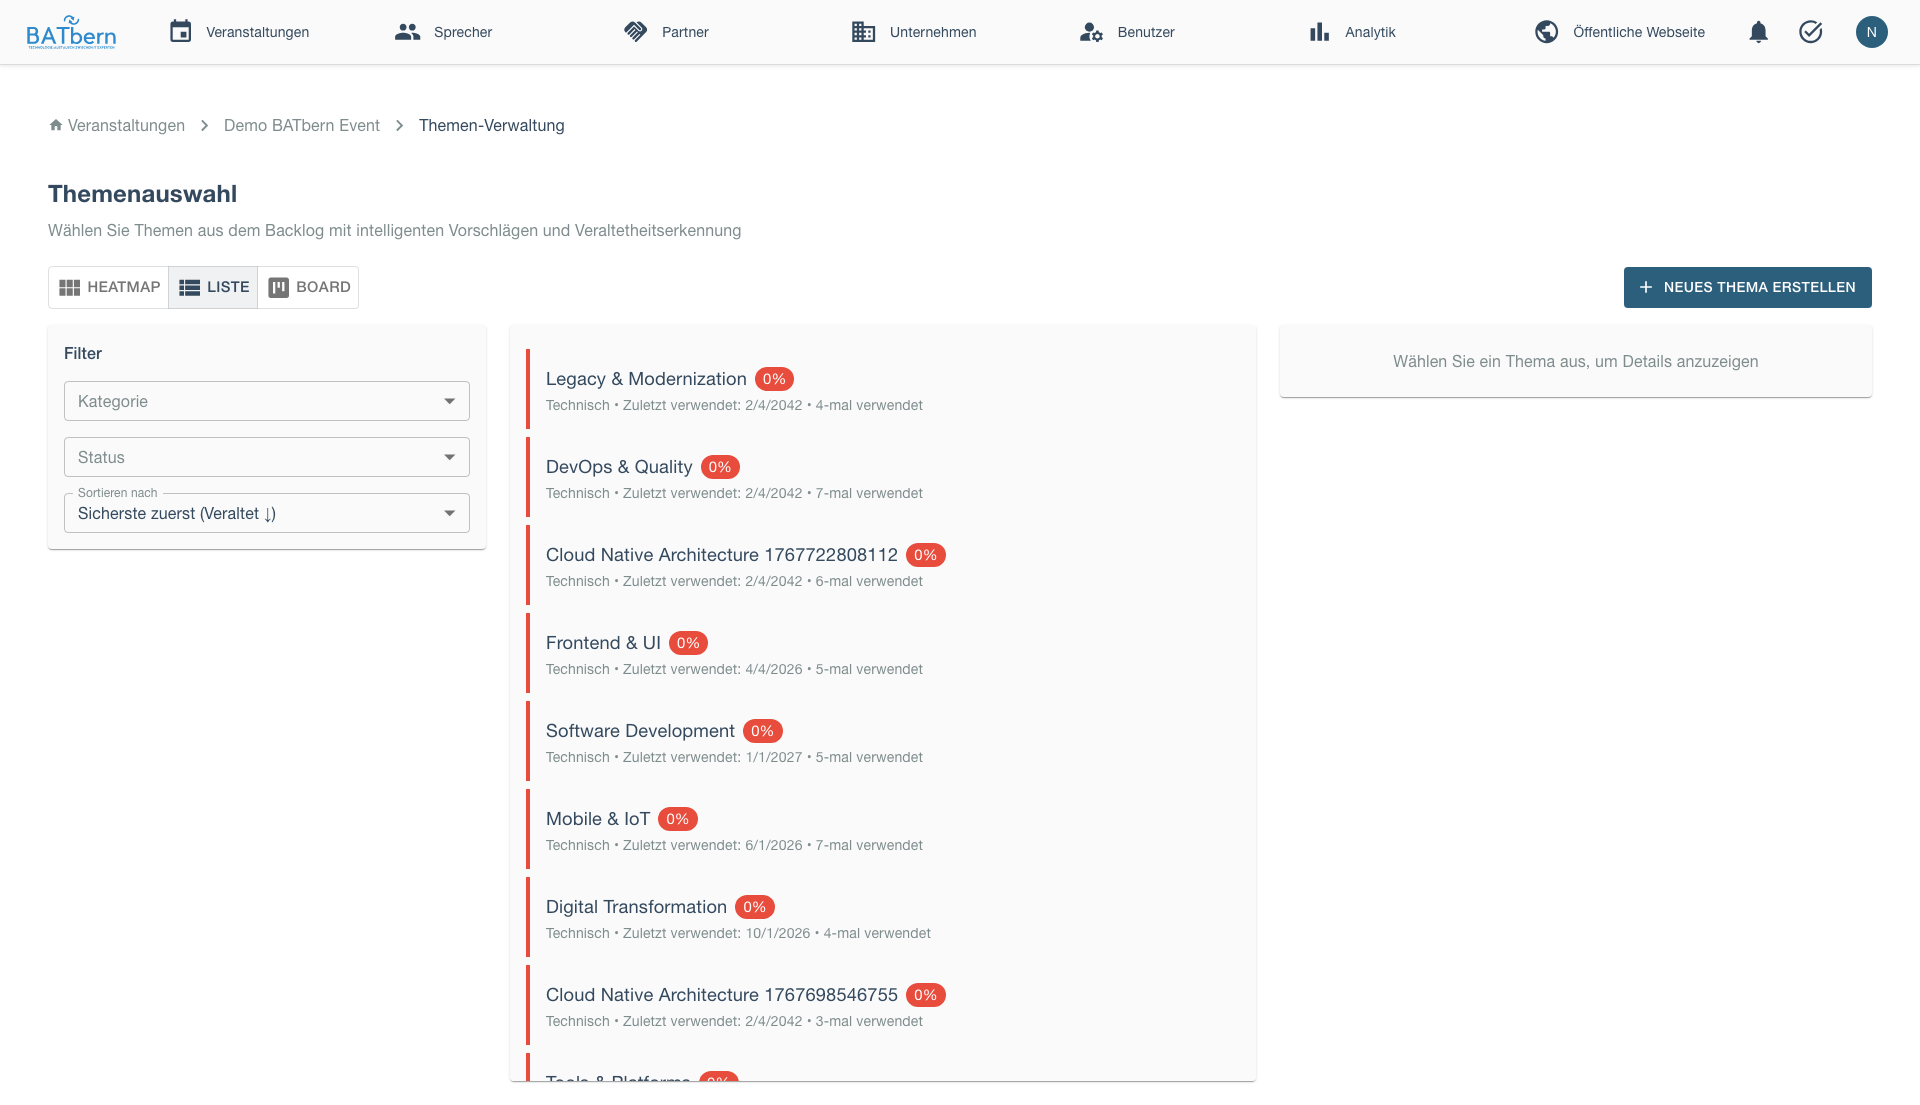Switch to Board view

(x=308, y=287)
